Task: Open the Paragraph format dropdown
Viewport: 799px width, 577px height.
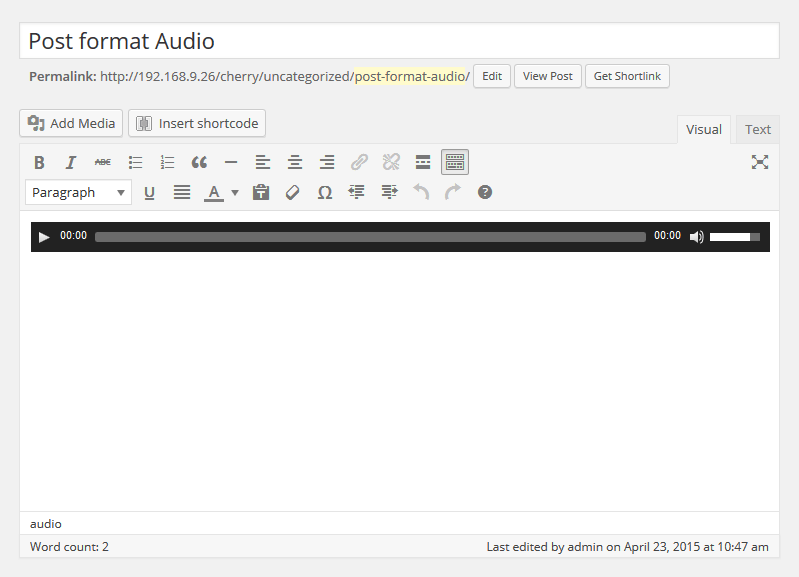Action: pyautogui.click(x=78, y=192)
